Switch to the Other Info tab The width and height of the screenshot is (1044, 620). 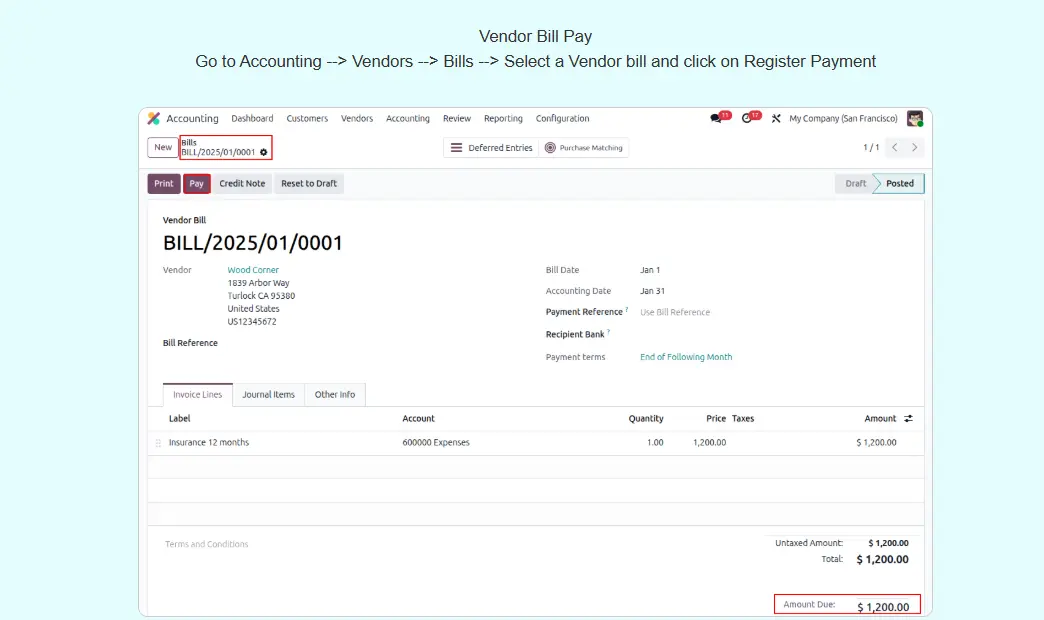pyautogui.click(x=334, y=395)
